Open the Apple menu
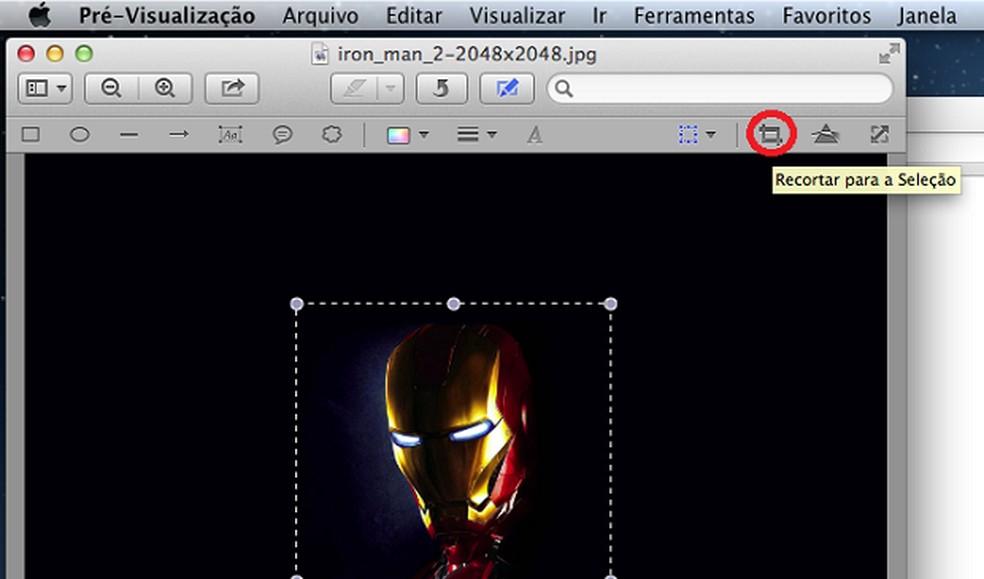Screen dimensions: 984x579 [x=40, y=15]
